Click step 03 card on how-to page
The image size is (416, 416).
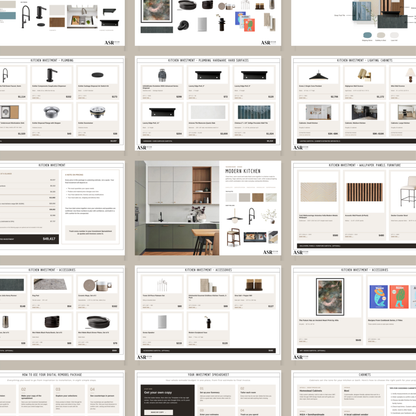pyautogui.click(x=69, y=399)
